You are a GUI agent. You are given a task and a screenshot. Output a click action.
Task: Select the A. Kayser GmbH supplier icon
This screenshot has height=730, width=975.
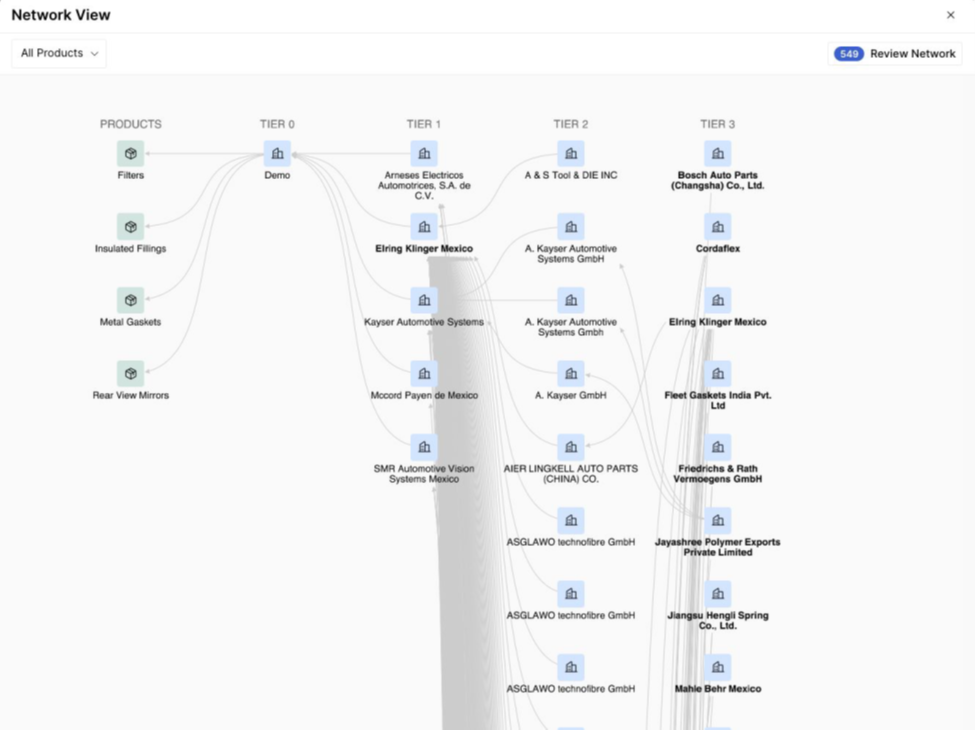click(571, 374)
